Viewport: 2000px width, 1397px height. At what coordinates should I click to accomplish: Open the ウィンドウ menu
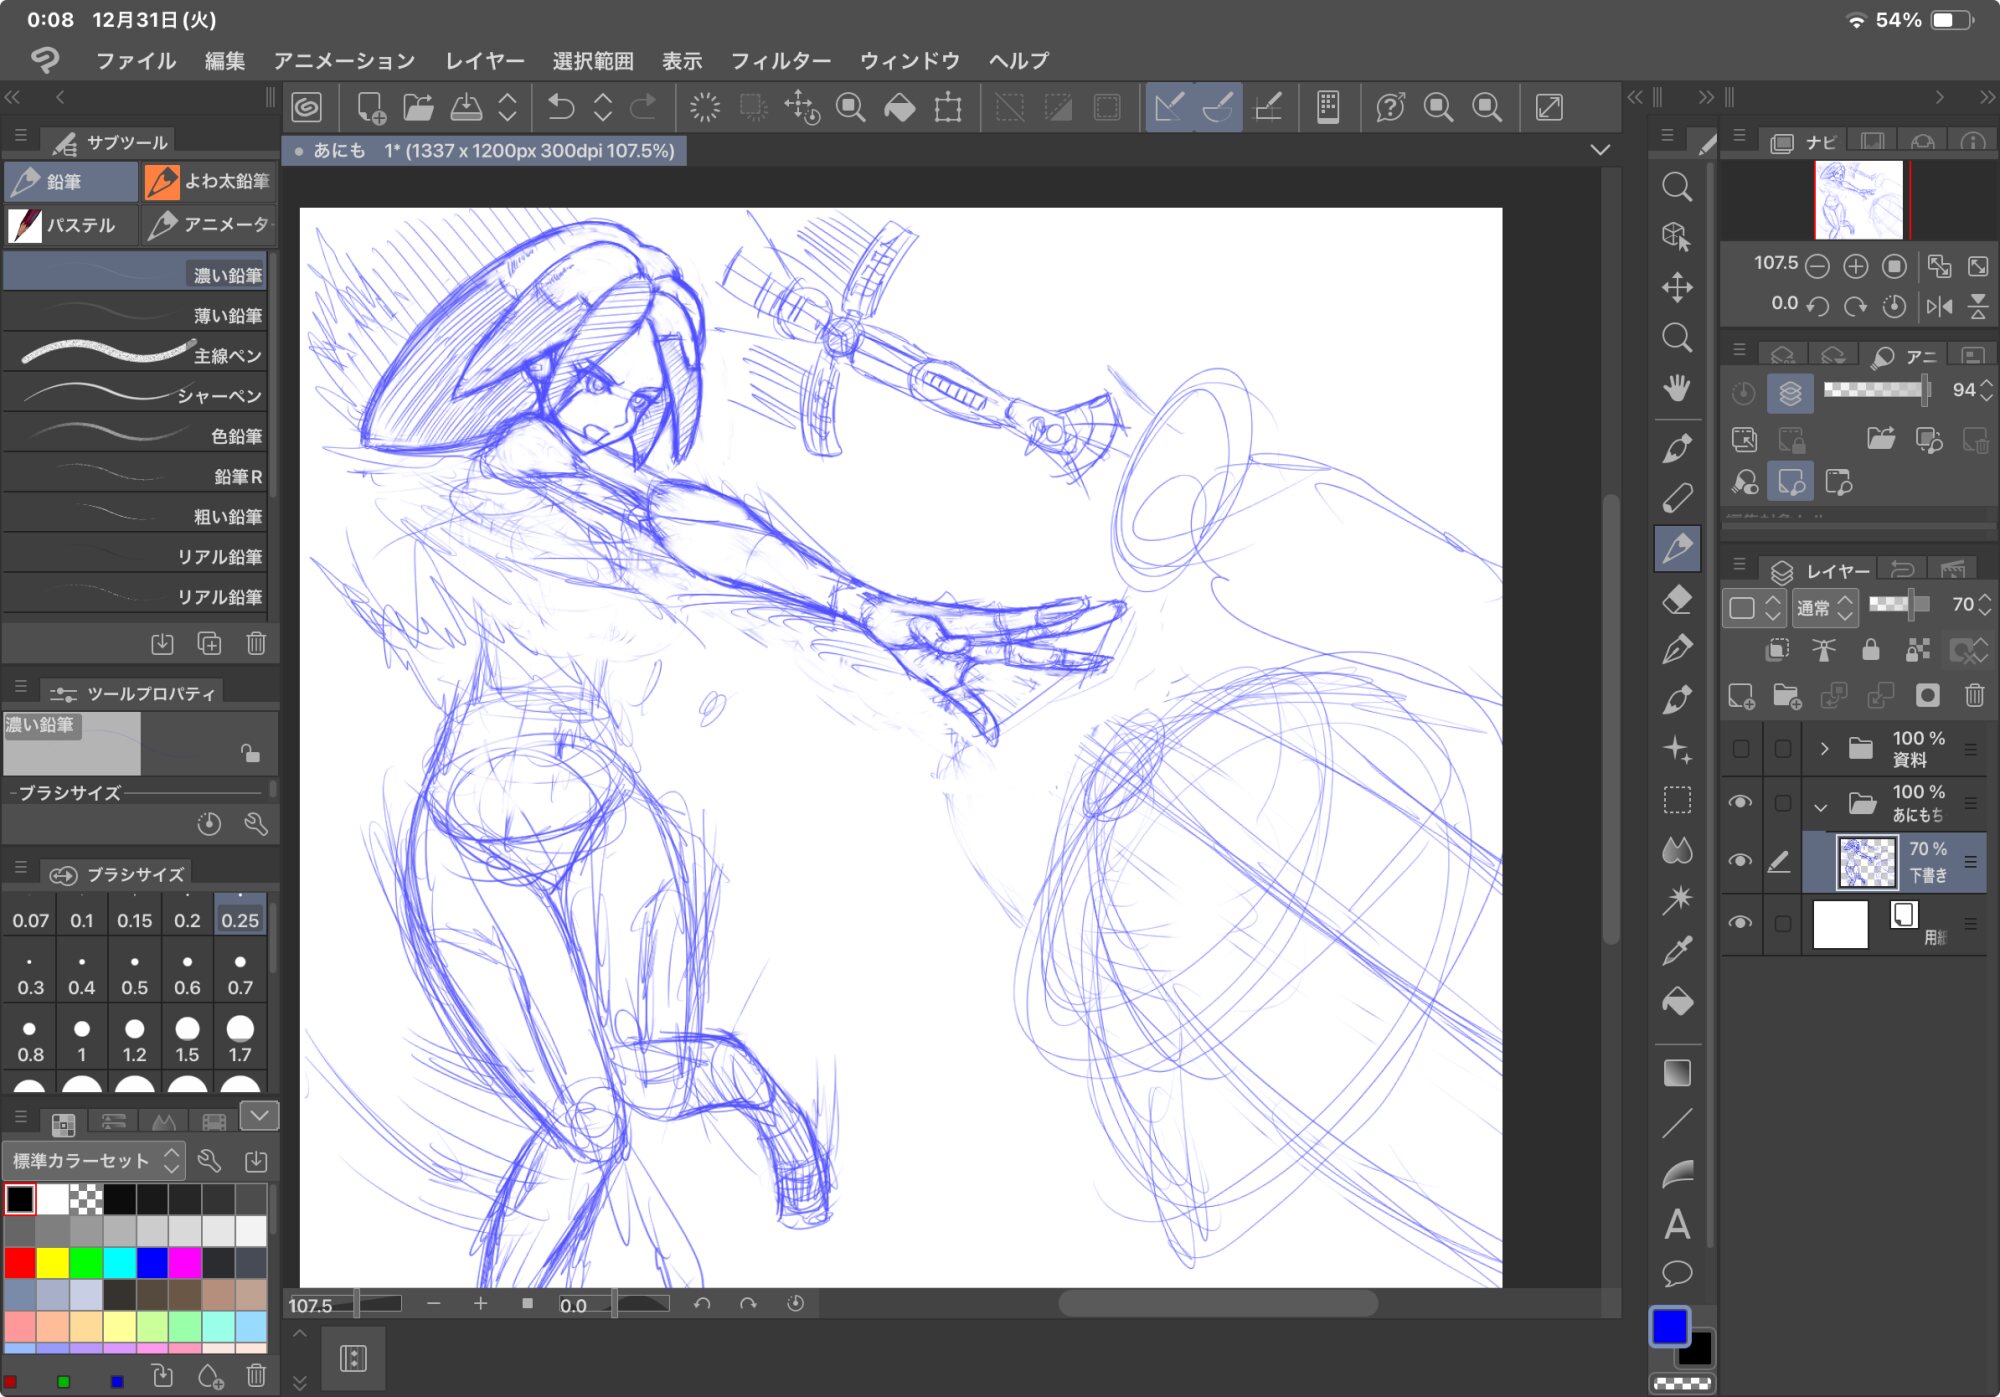click(910, 61)
